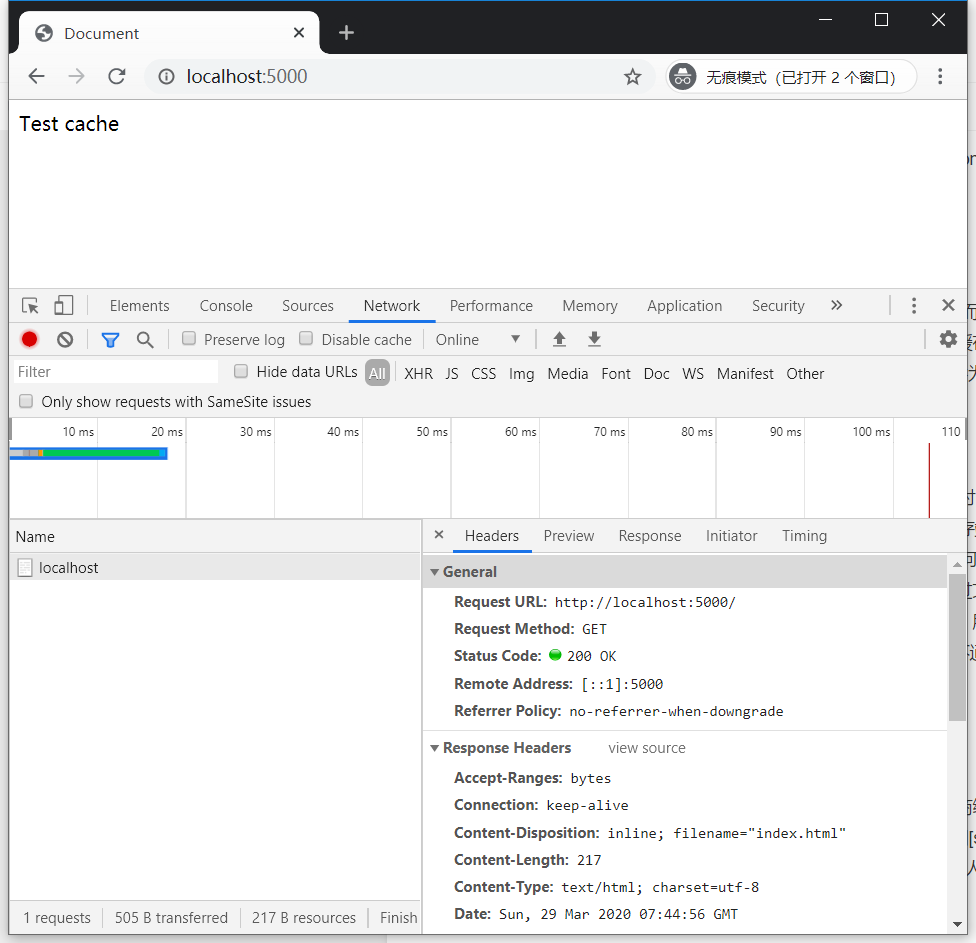Viewport: 976px width, 943px height.
Task: Switch to the Console panel
Action: (x=226, y=306)
